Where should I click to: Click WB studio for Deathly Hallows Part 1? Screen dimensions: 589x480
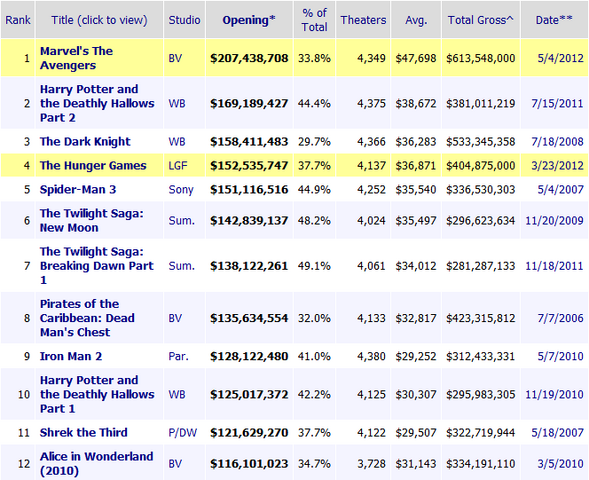[x=177, y=395]
